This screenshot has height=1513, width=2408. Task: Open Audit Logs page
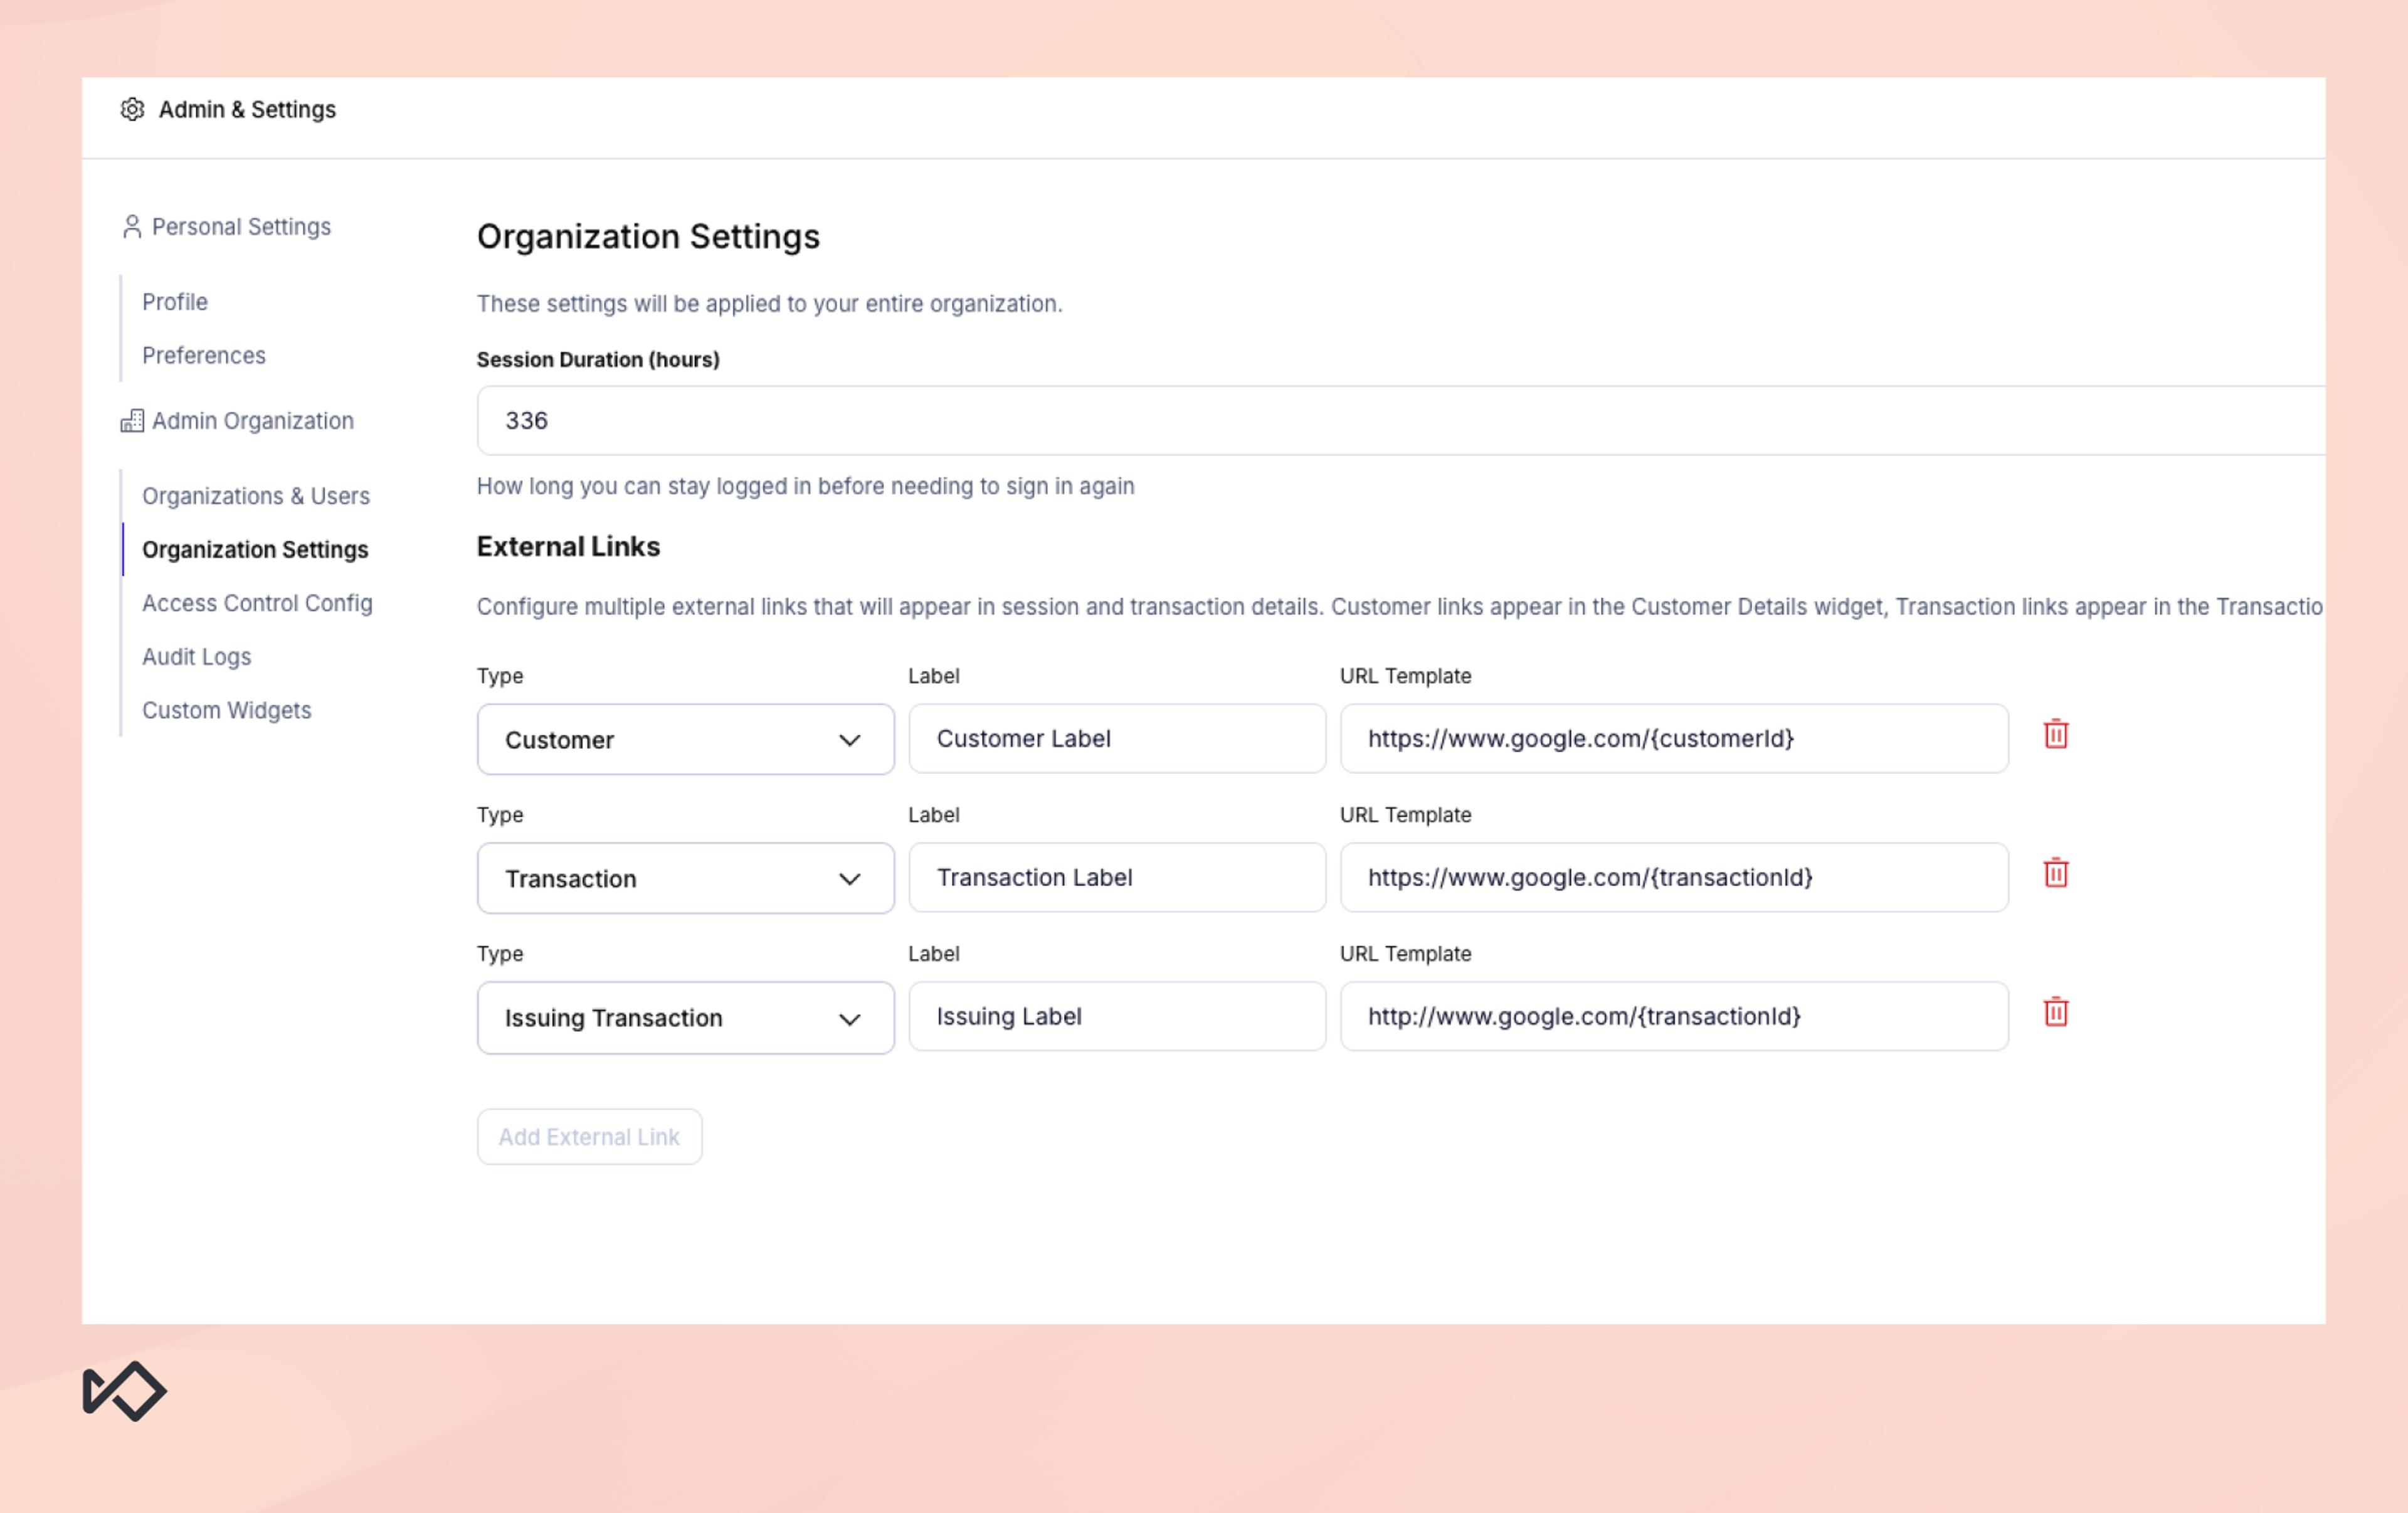coord(197,657)
